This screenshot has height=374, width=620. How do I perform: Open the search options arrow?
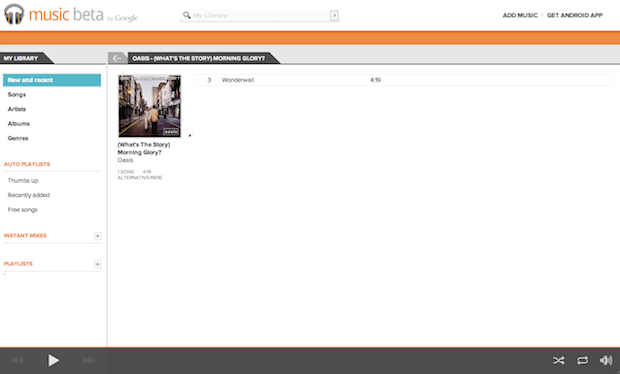(x=334, y=15)
